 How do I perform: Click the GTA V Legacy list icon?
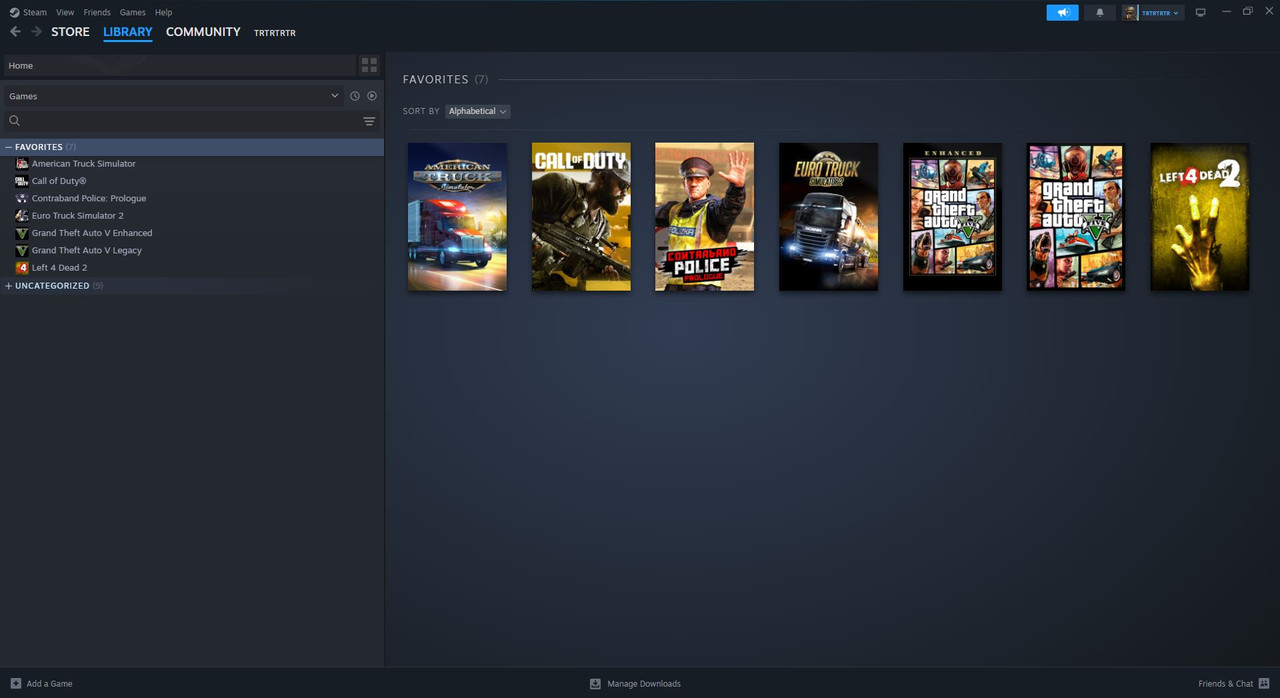(22, 250)
